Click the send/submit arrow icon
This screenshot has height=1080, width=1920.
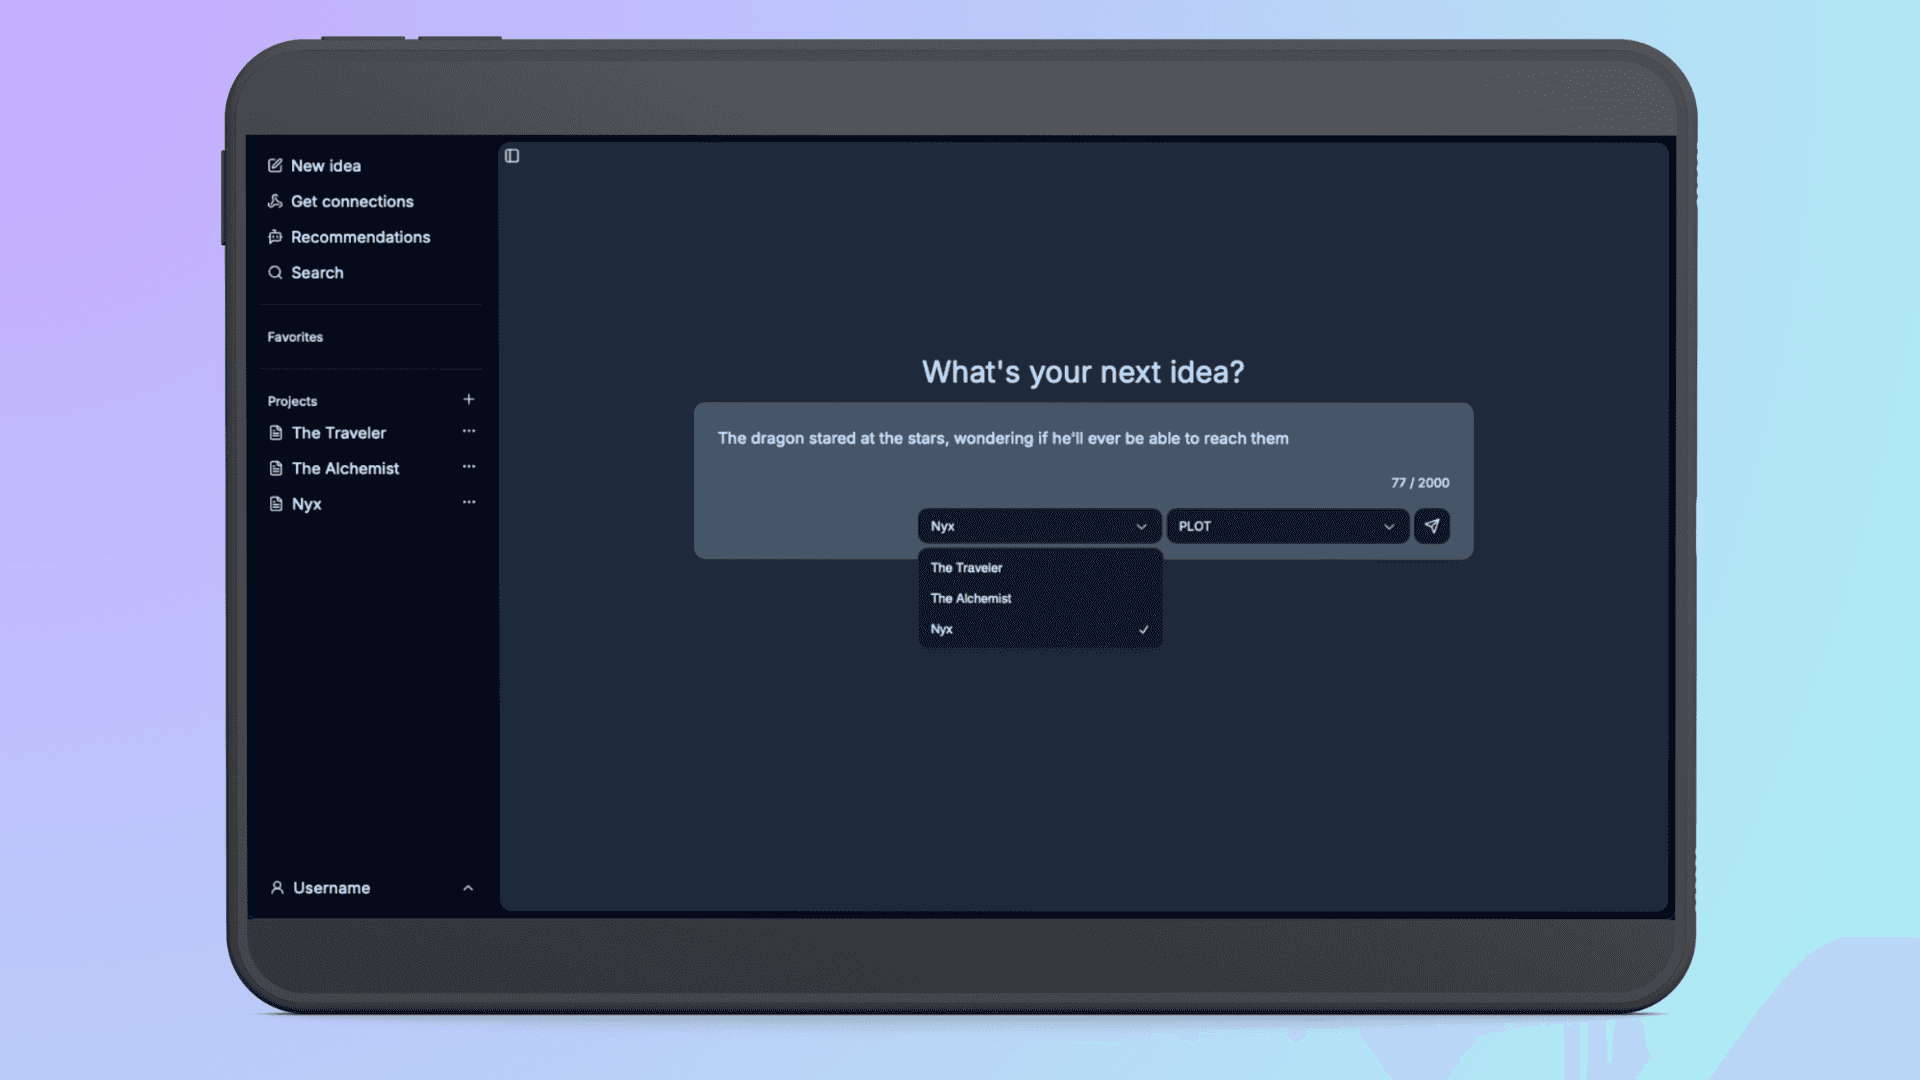pyautogui.click(x=1432, y=526)
